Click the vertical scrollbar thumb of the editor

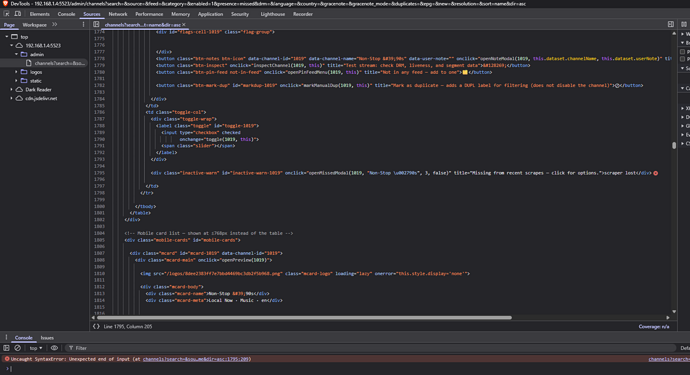(674, 145)
